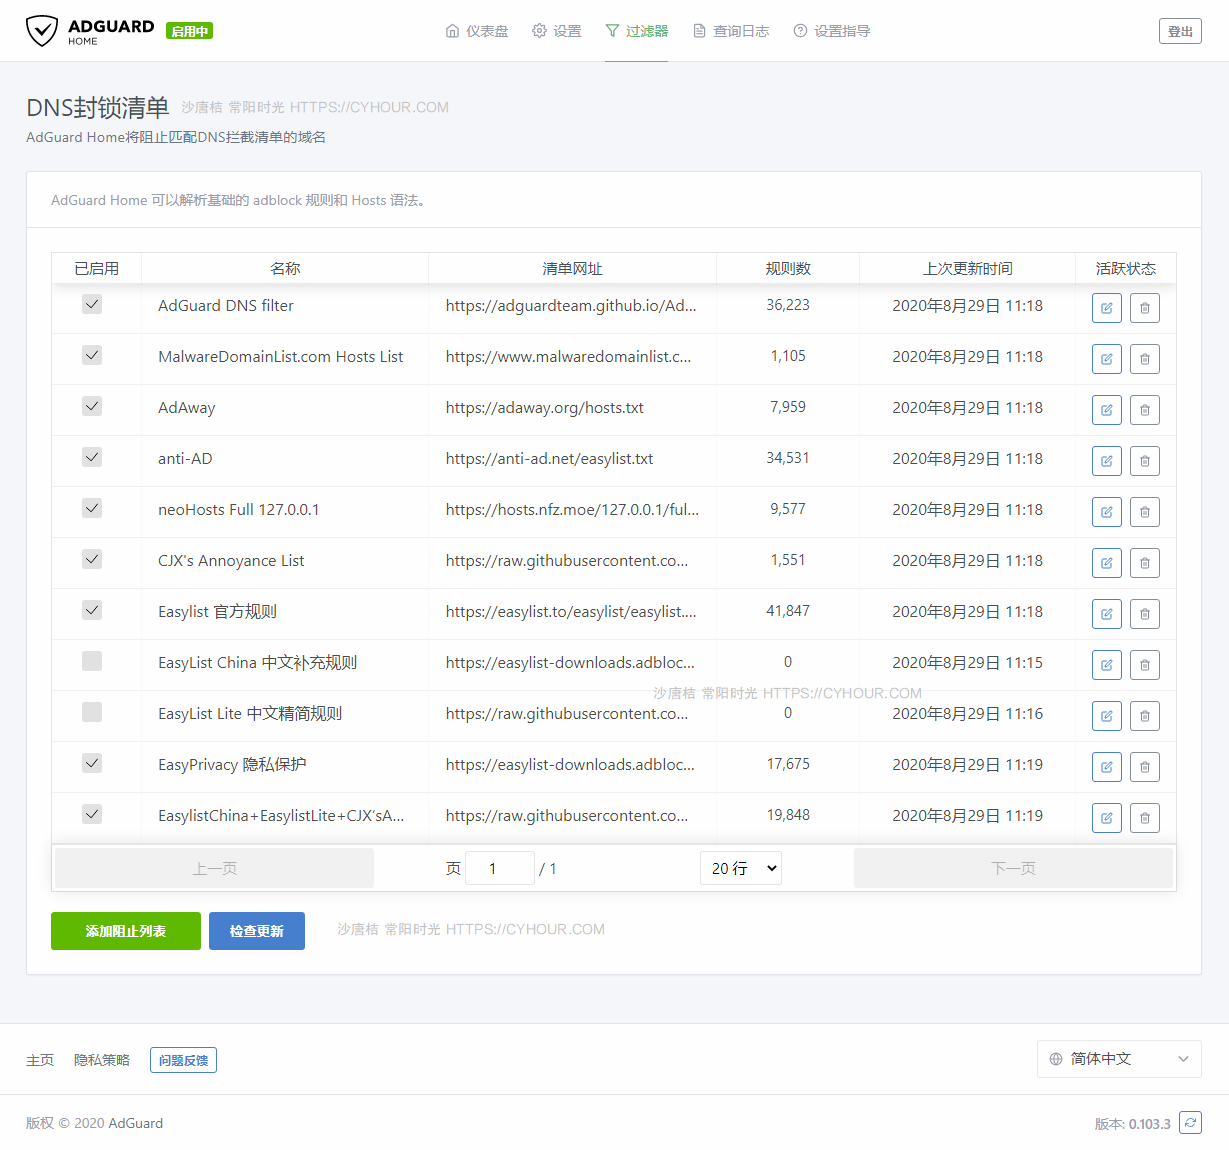Screen dimensions: 1229x1150
Task: Open the 设置 settings menu
Action: tap(556, 31)
